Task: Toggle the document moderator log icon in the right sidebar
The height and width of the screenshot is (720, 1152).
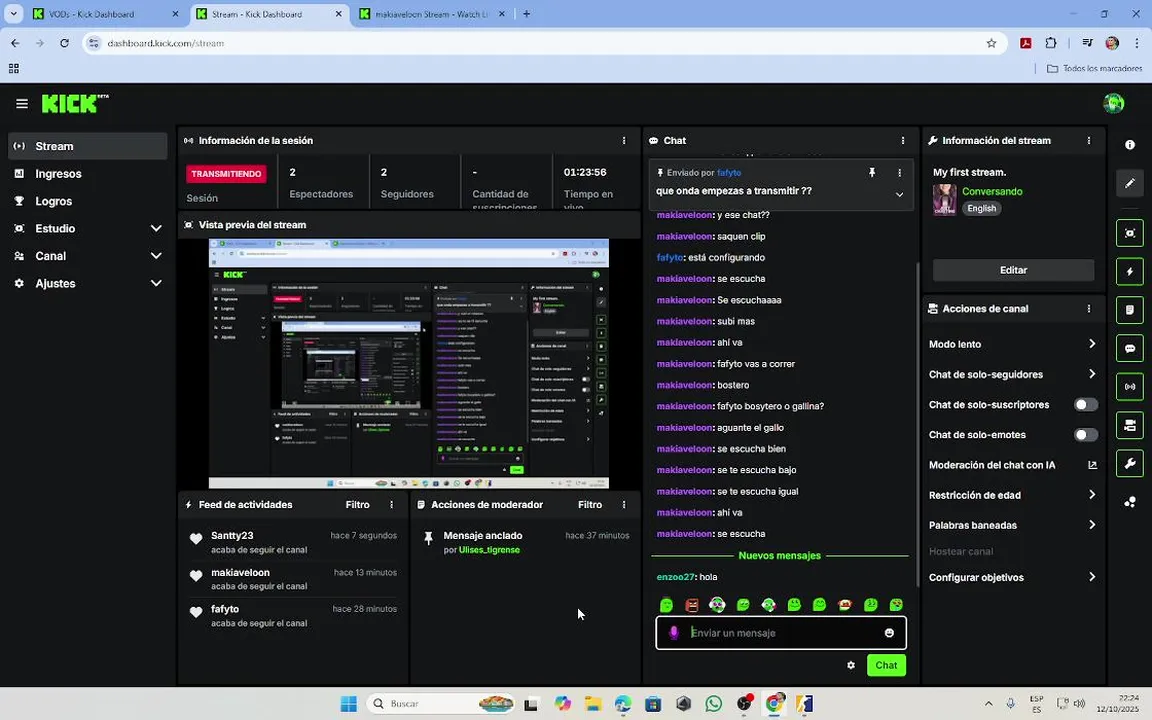Action: (x=1129, y=309)
